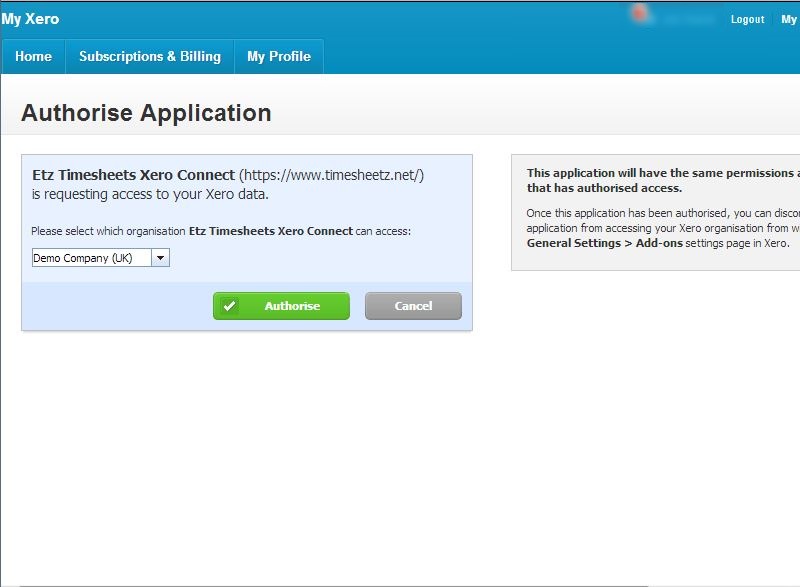The width and height of the screenshot is (800, 587).
Task: Click 'is requesting access to your Xero data' text
Action: [x=150, y=194]
